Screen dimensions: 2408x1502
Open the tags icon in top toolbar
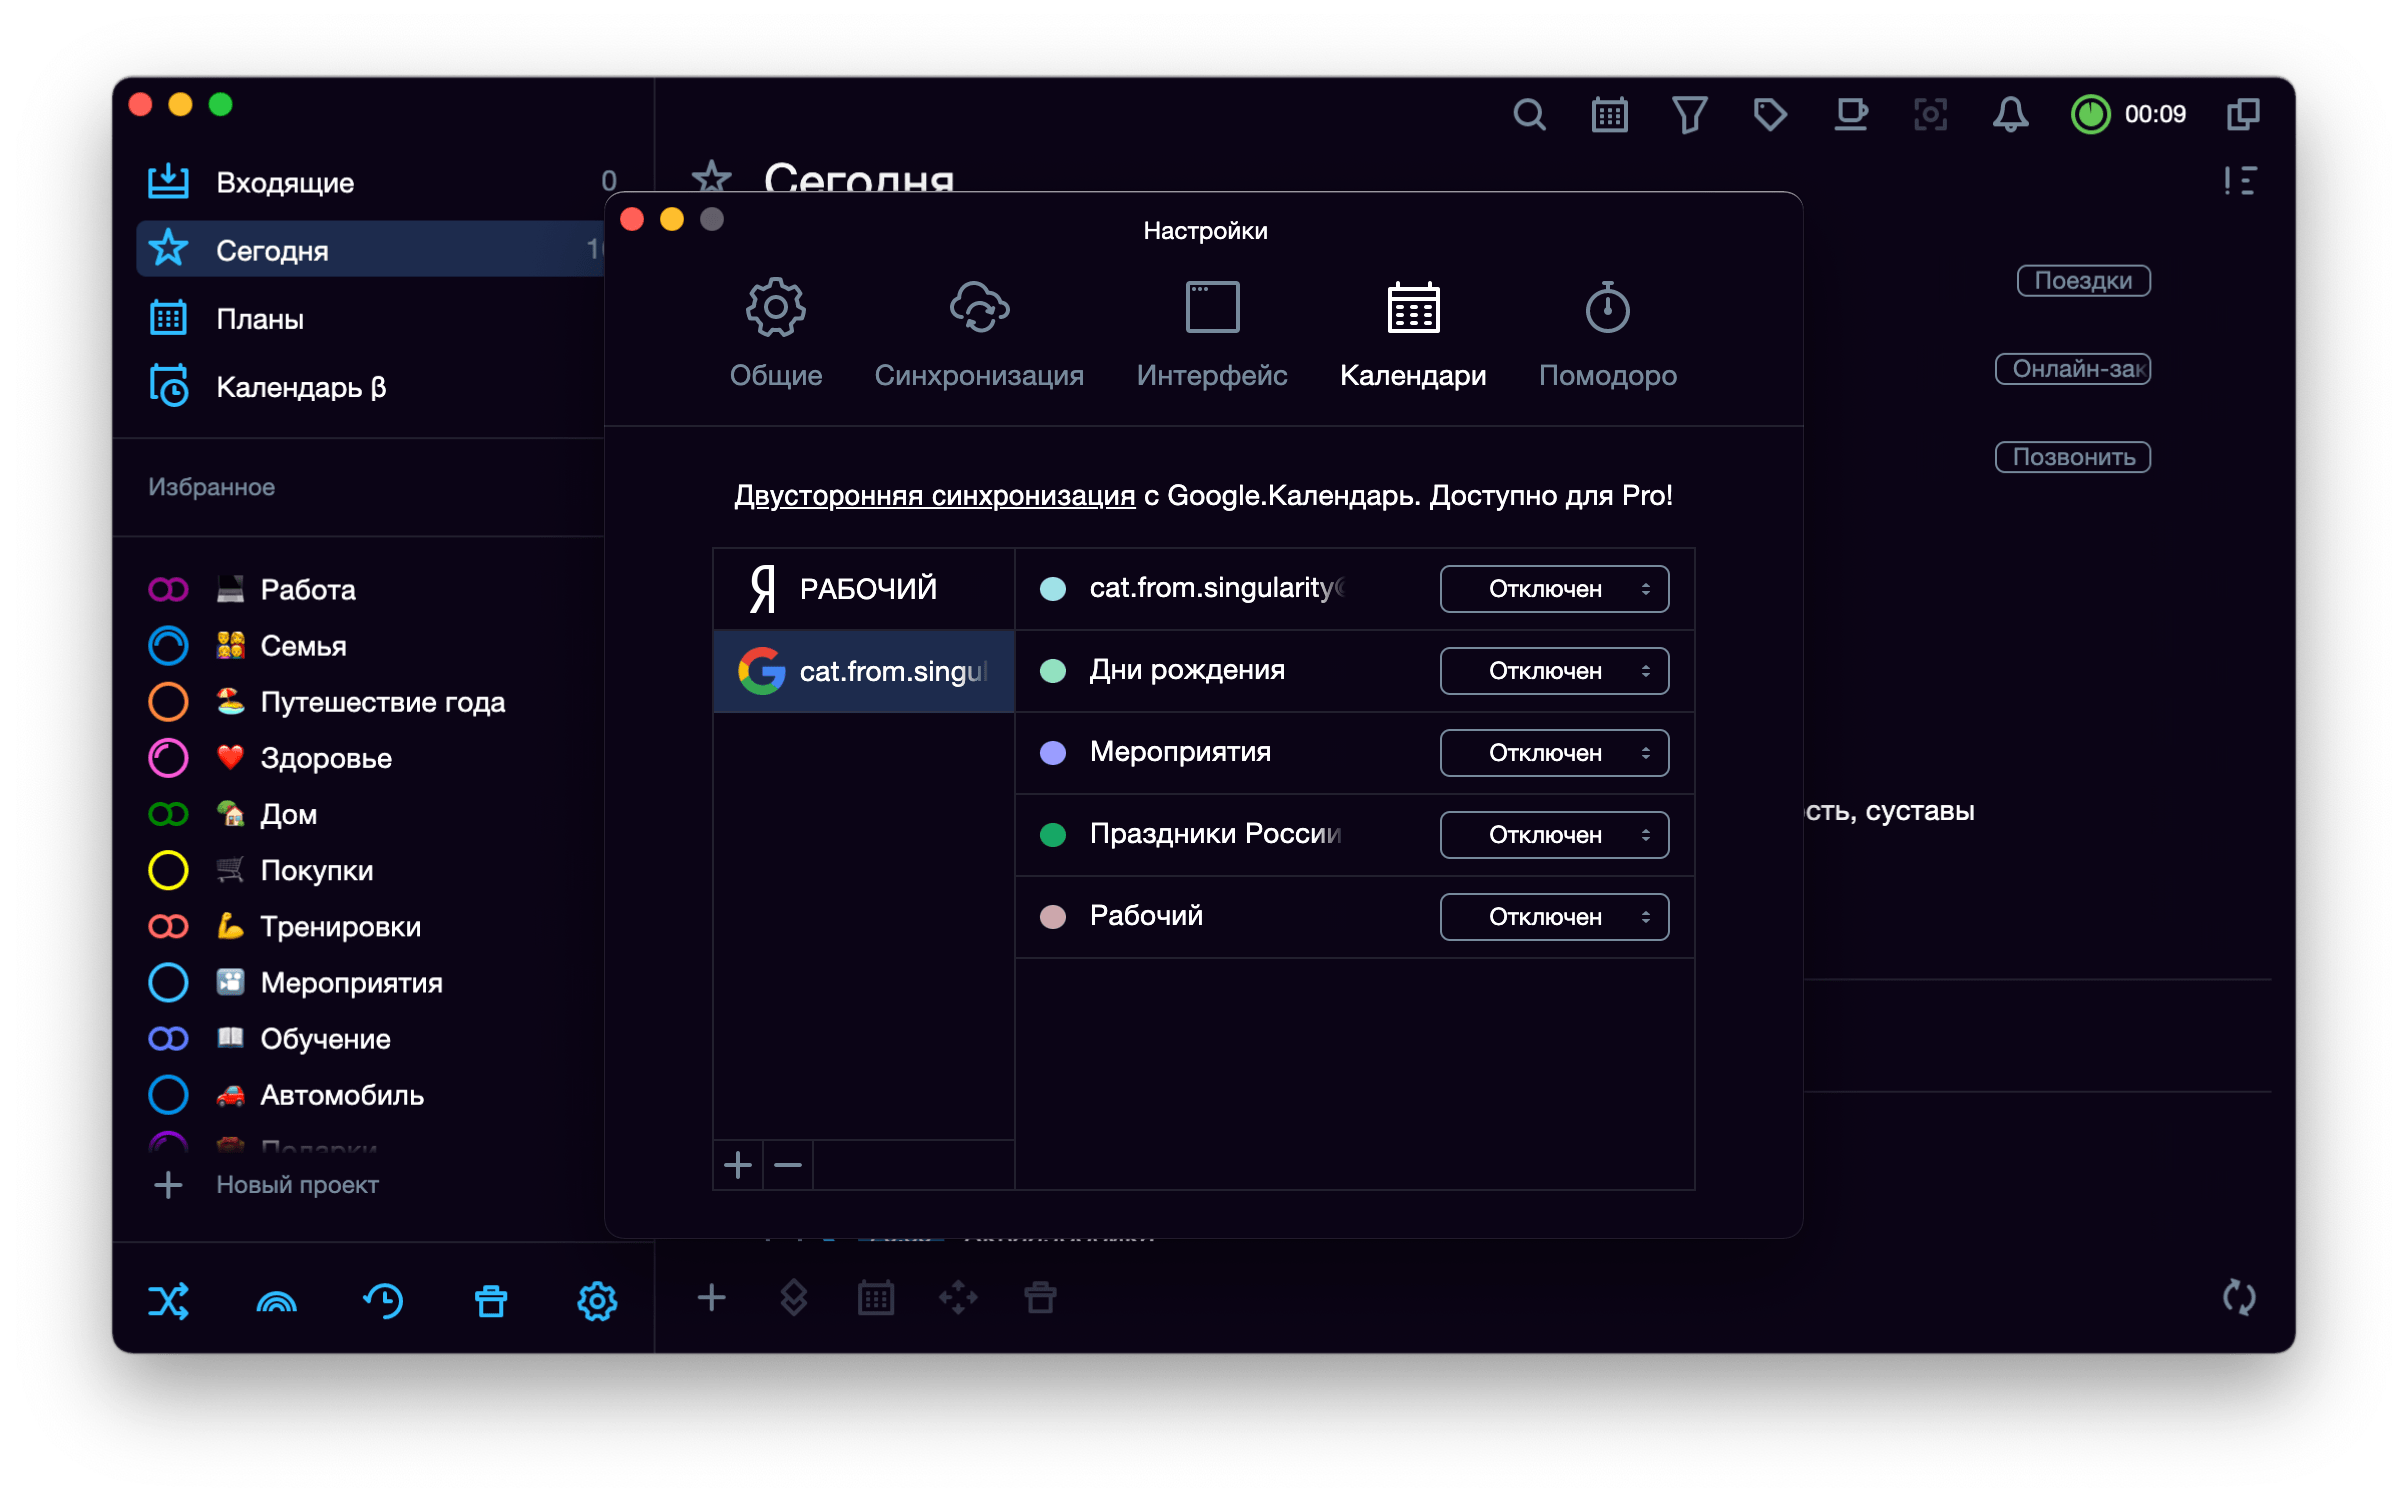coord(1770,115)
